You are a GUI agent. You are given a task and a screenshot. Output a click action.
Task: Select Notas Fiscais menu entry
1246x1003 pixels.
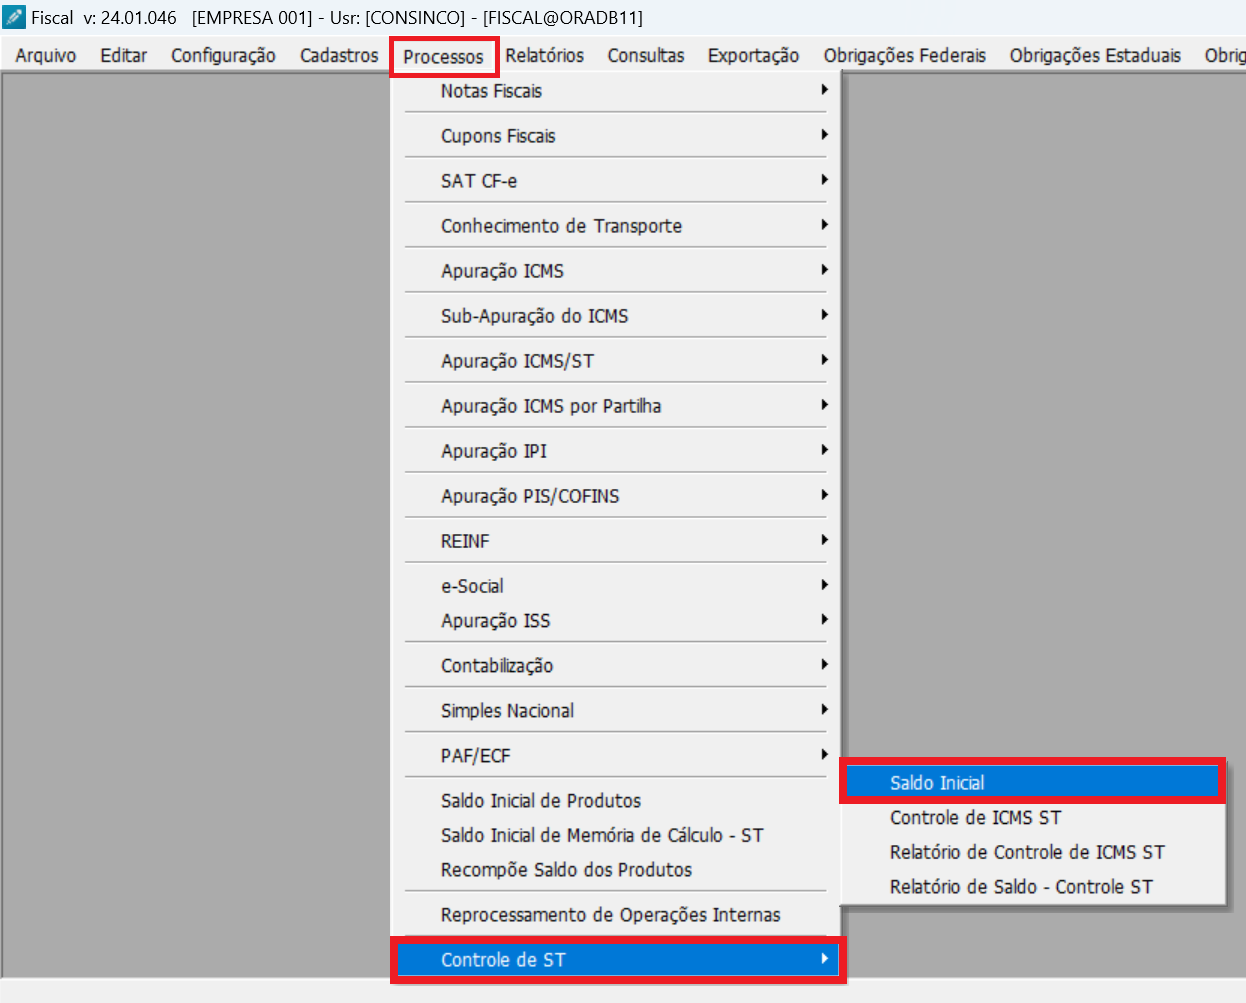(616, 91)
